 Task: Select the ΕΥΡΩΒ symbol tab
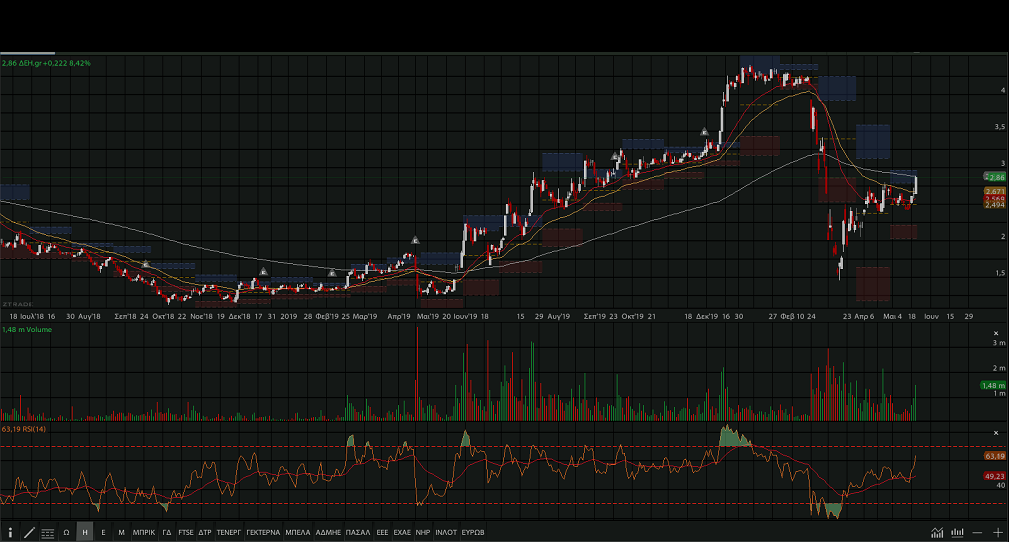473,532
